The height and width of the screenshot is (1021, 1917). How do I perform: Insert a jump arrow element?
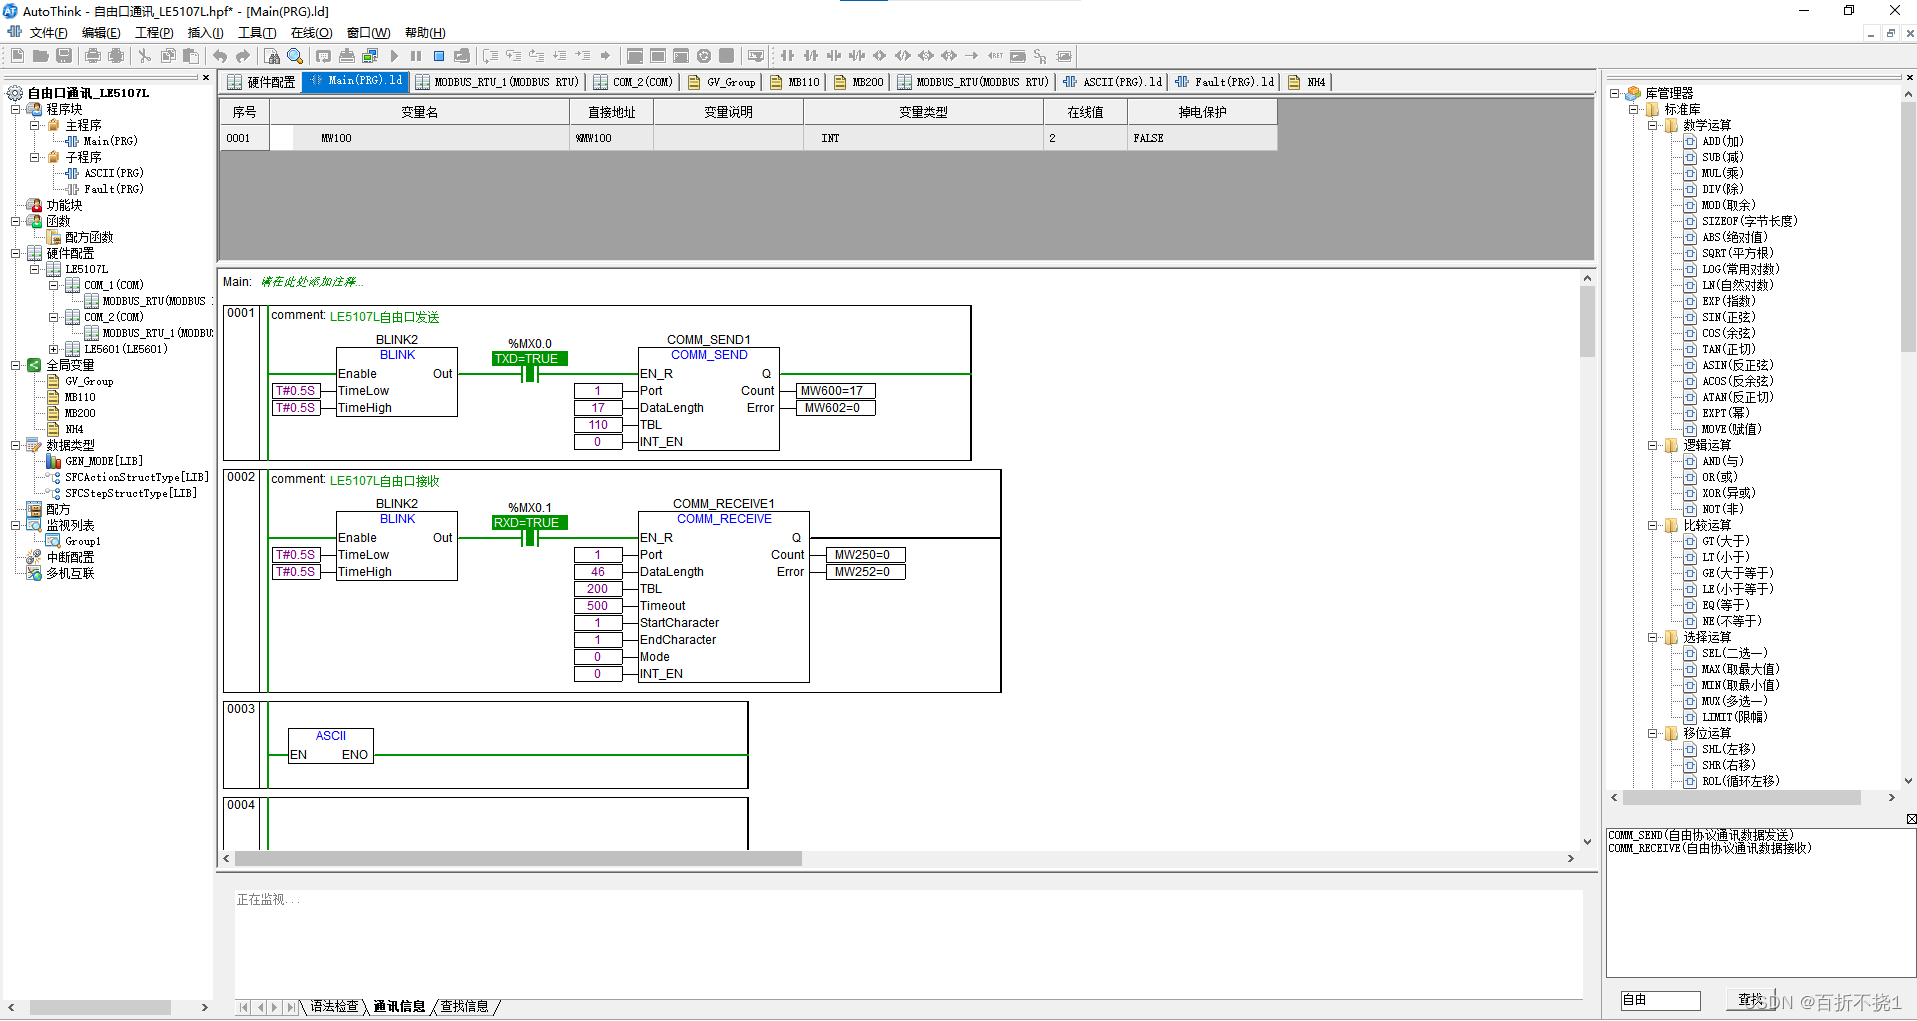pyautogui.click(x=972, y=56)
